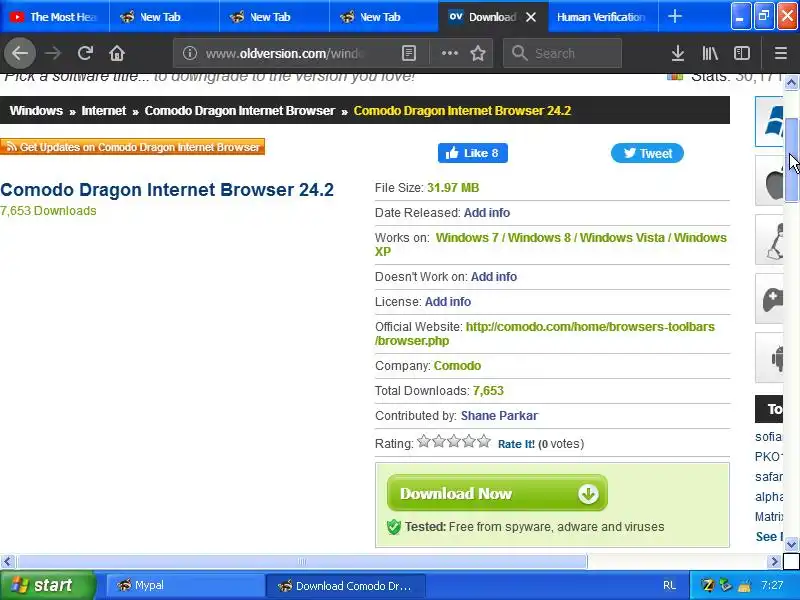Like the page with Facebook Like button
Image resolution: width=800 pixels, height=600 pixels.
(472, 153)
